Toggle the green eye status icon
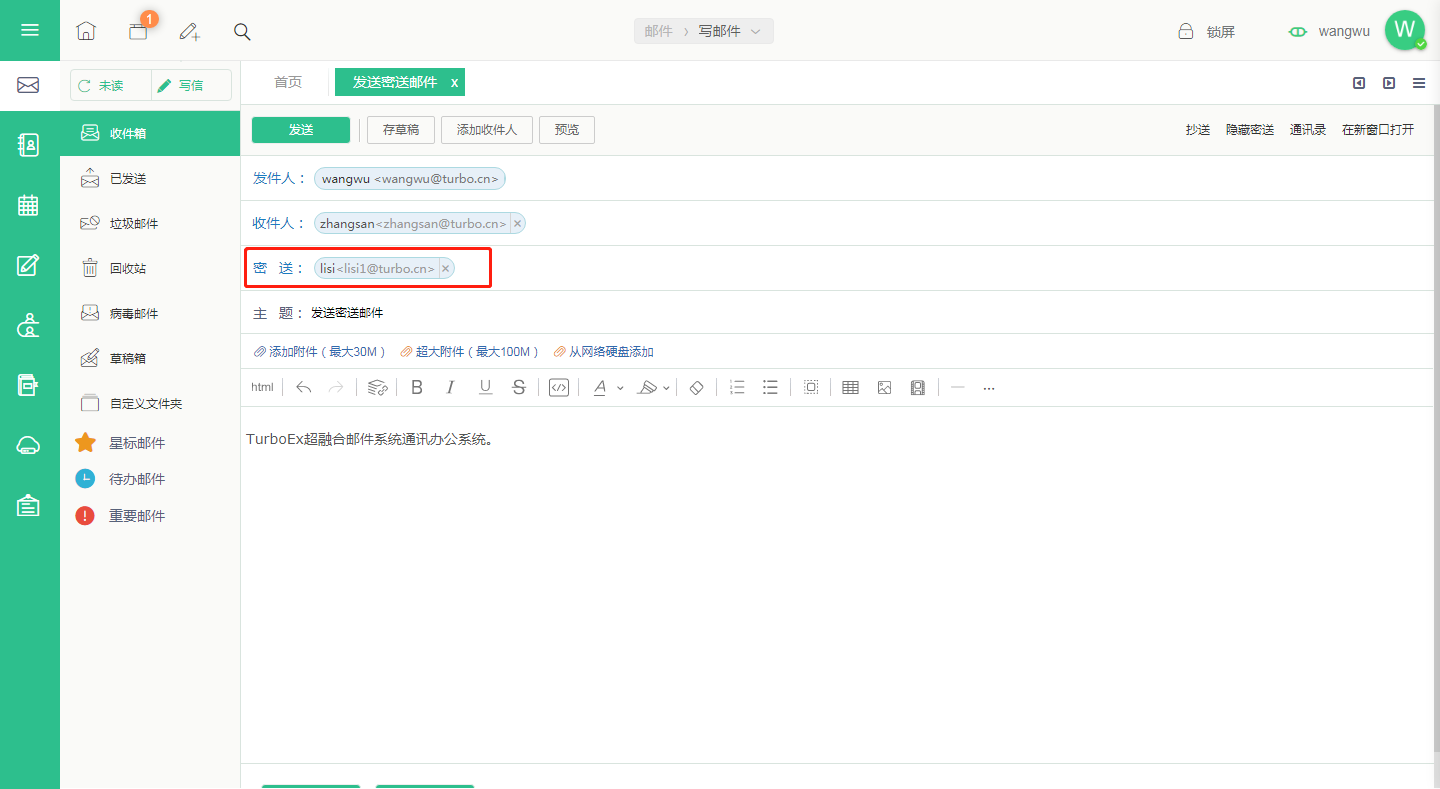Viewport: 1440px width, 789px height. pos(1298,32)
